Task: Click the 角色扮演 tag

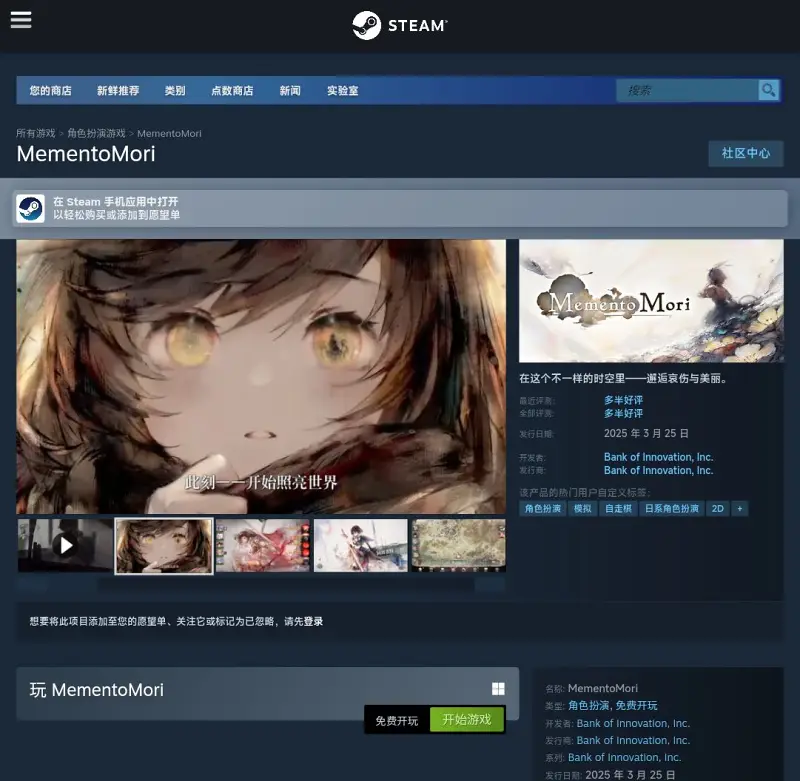Action: [x=543, y=509]
